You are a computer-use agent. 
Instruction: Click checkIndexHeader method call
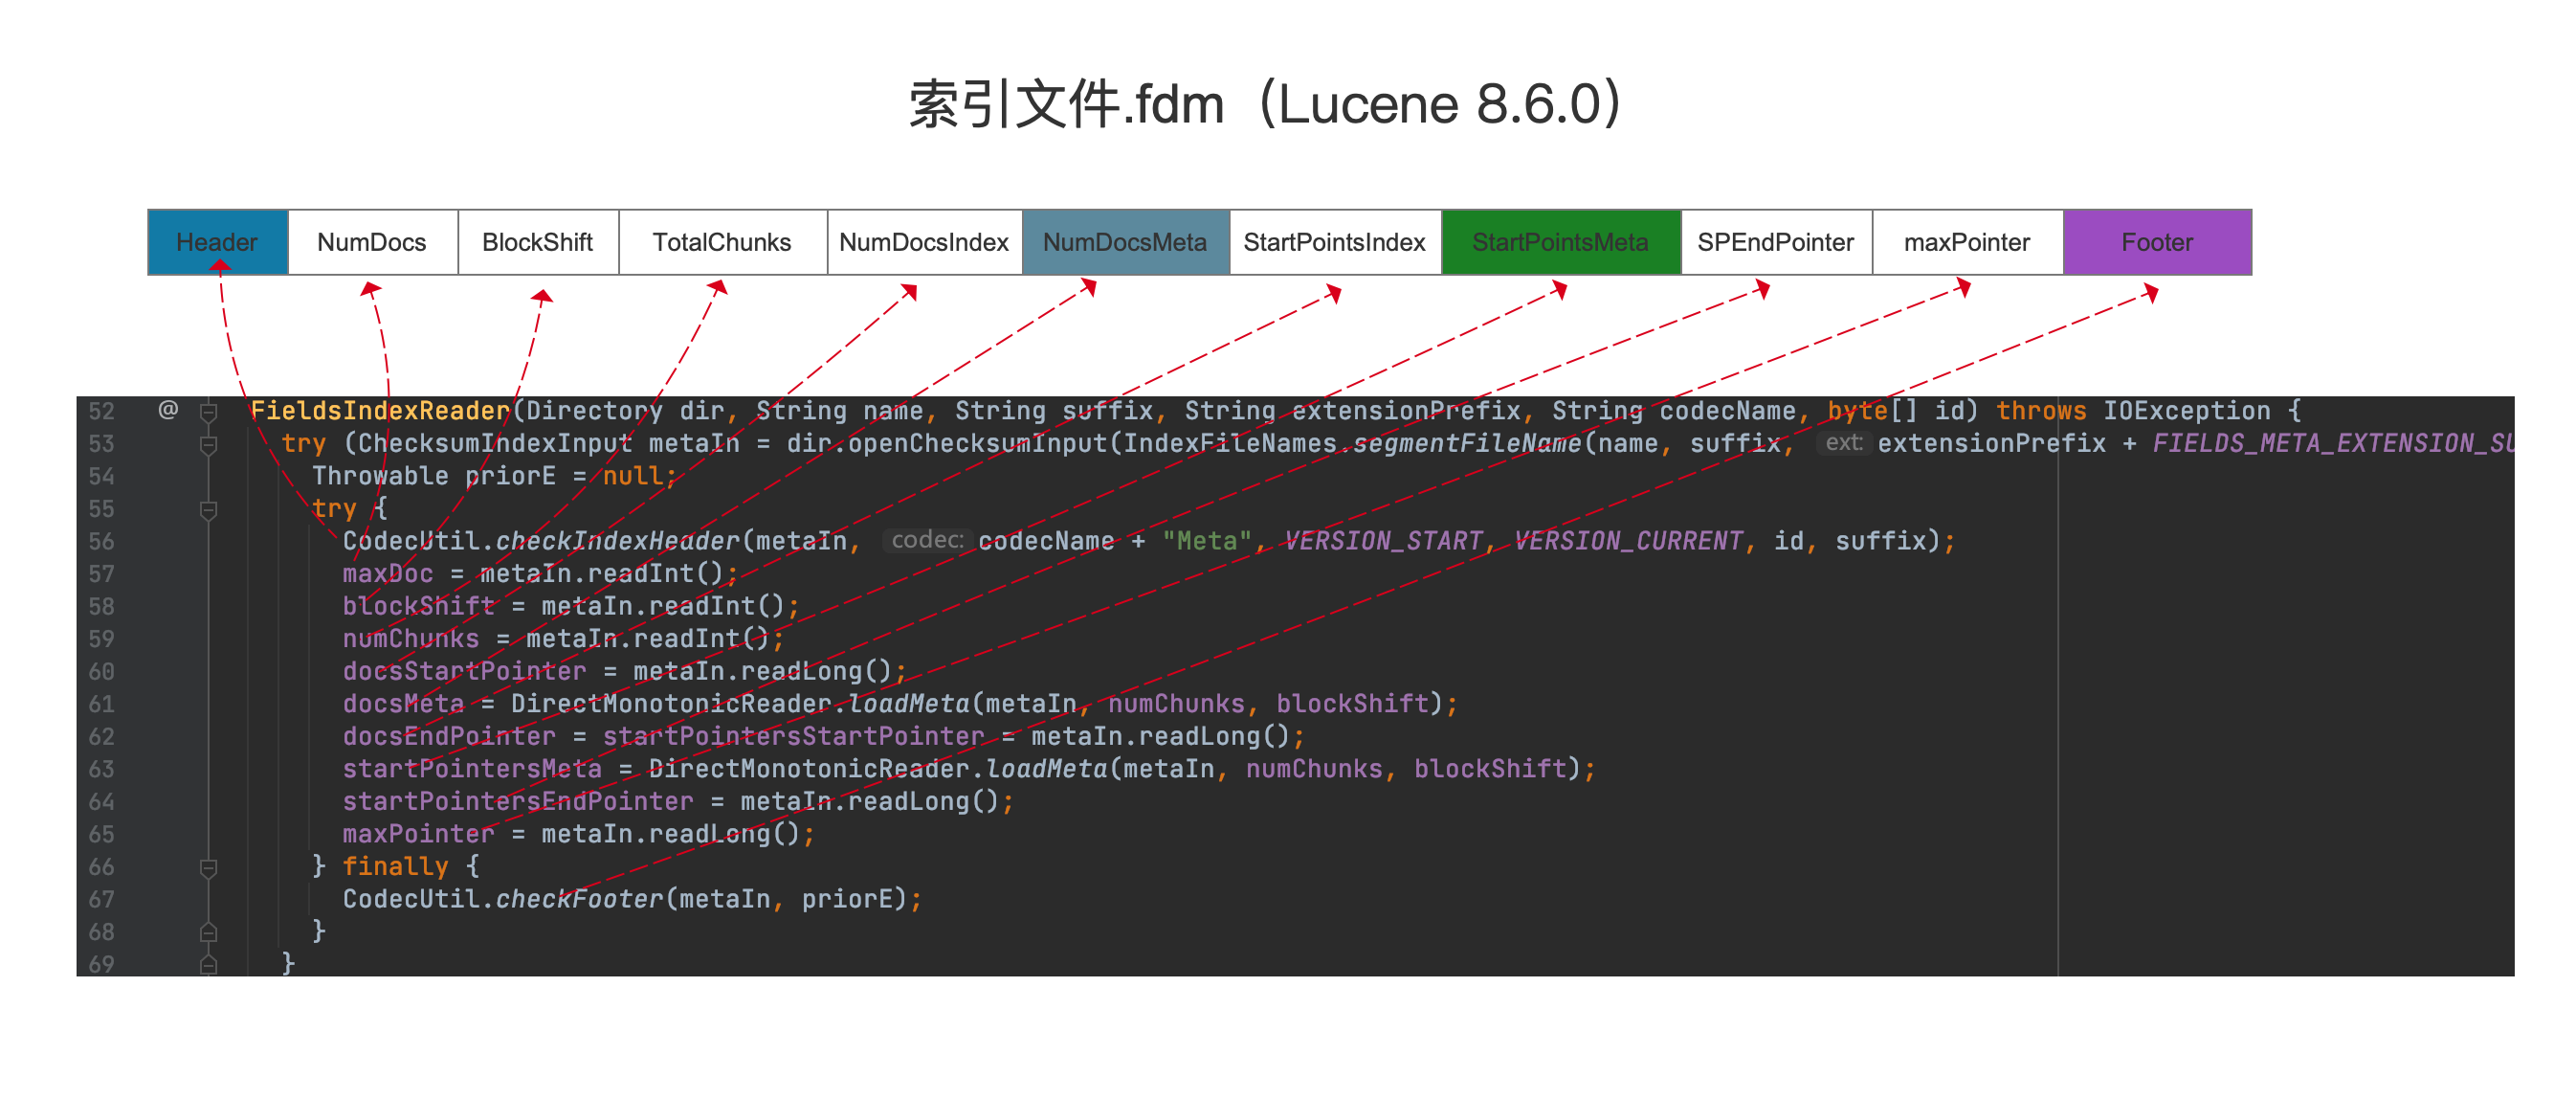617,541
